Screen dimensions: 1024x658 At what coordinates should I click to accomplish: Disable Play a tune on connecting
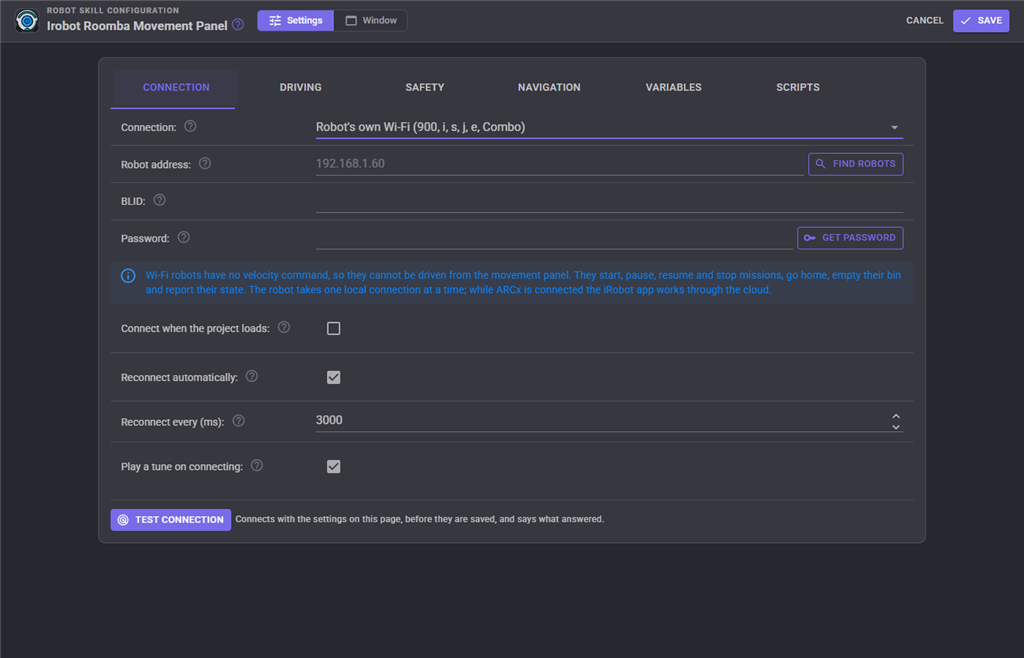click(x=334, y=467)
